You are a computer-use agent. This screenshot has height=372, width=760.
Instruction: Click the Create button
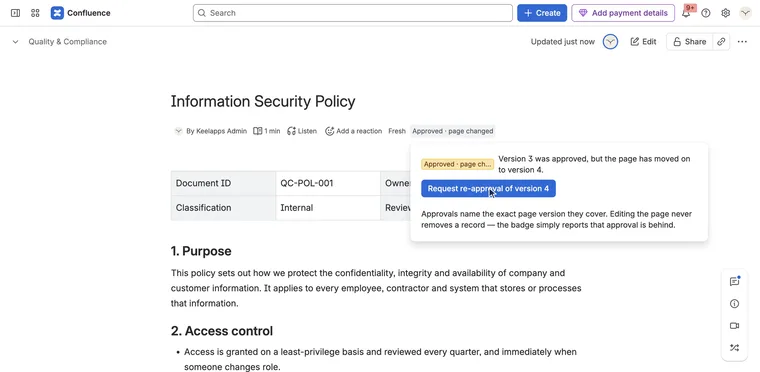coord(542,13)
